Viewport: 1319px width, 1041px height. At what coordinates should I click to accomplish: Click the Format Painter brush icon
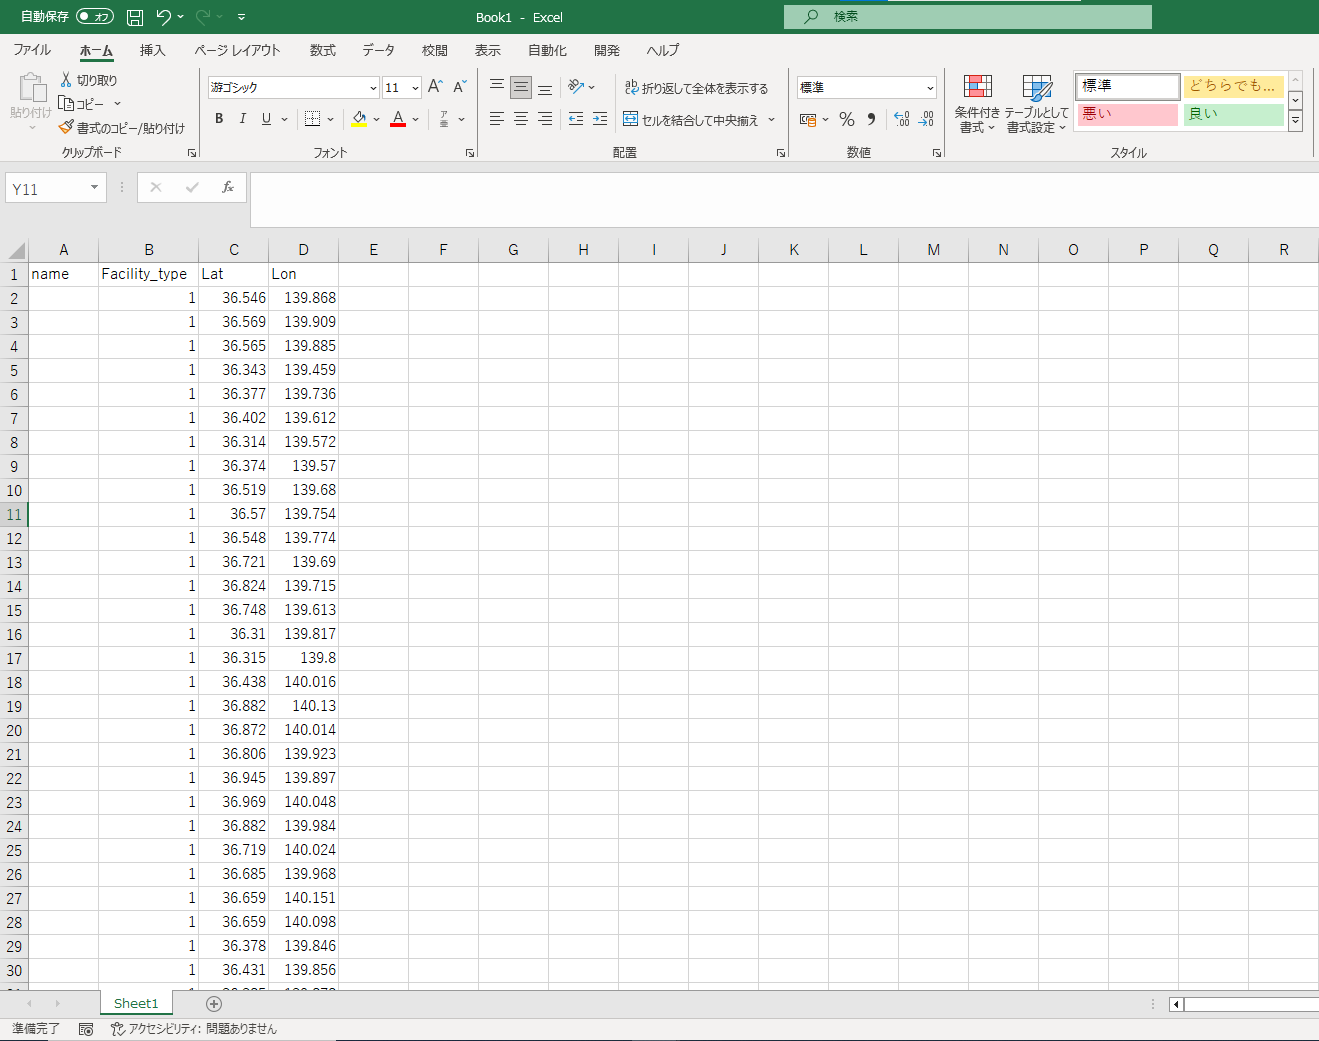point(66,128)
